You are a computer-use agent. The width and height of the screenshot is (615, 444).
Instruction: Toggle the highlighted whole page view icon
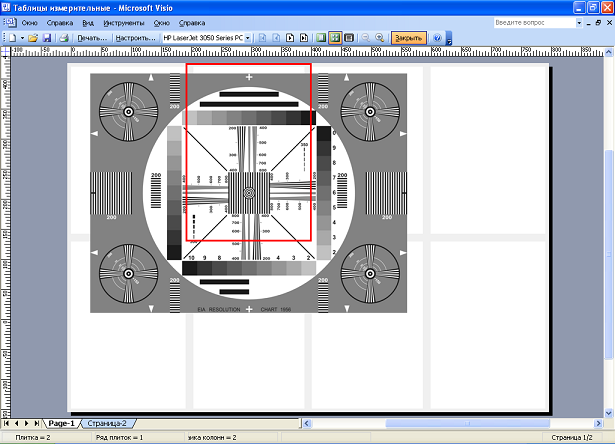tap(335, 38)
